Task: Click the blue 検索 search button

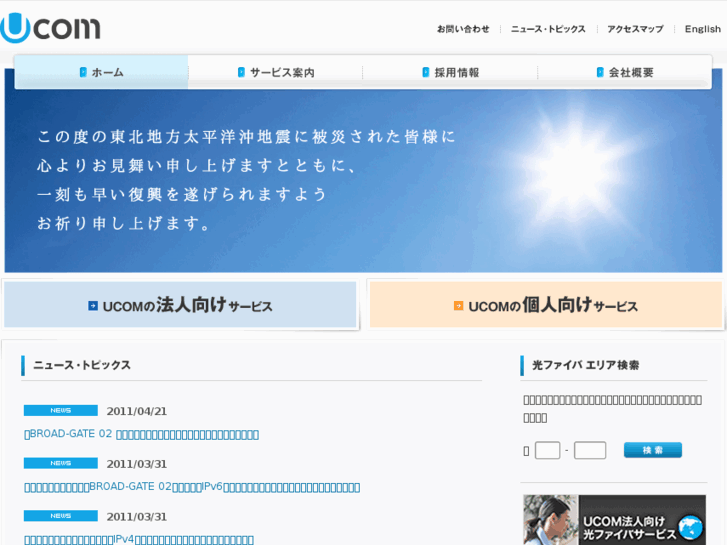Action: [x=653, y=450]
